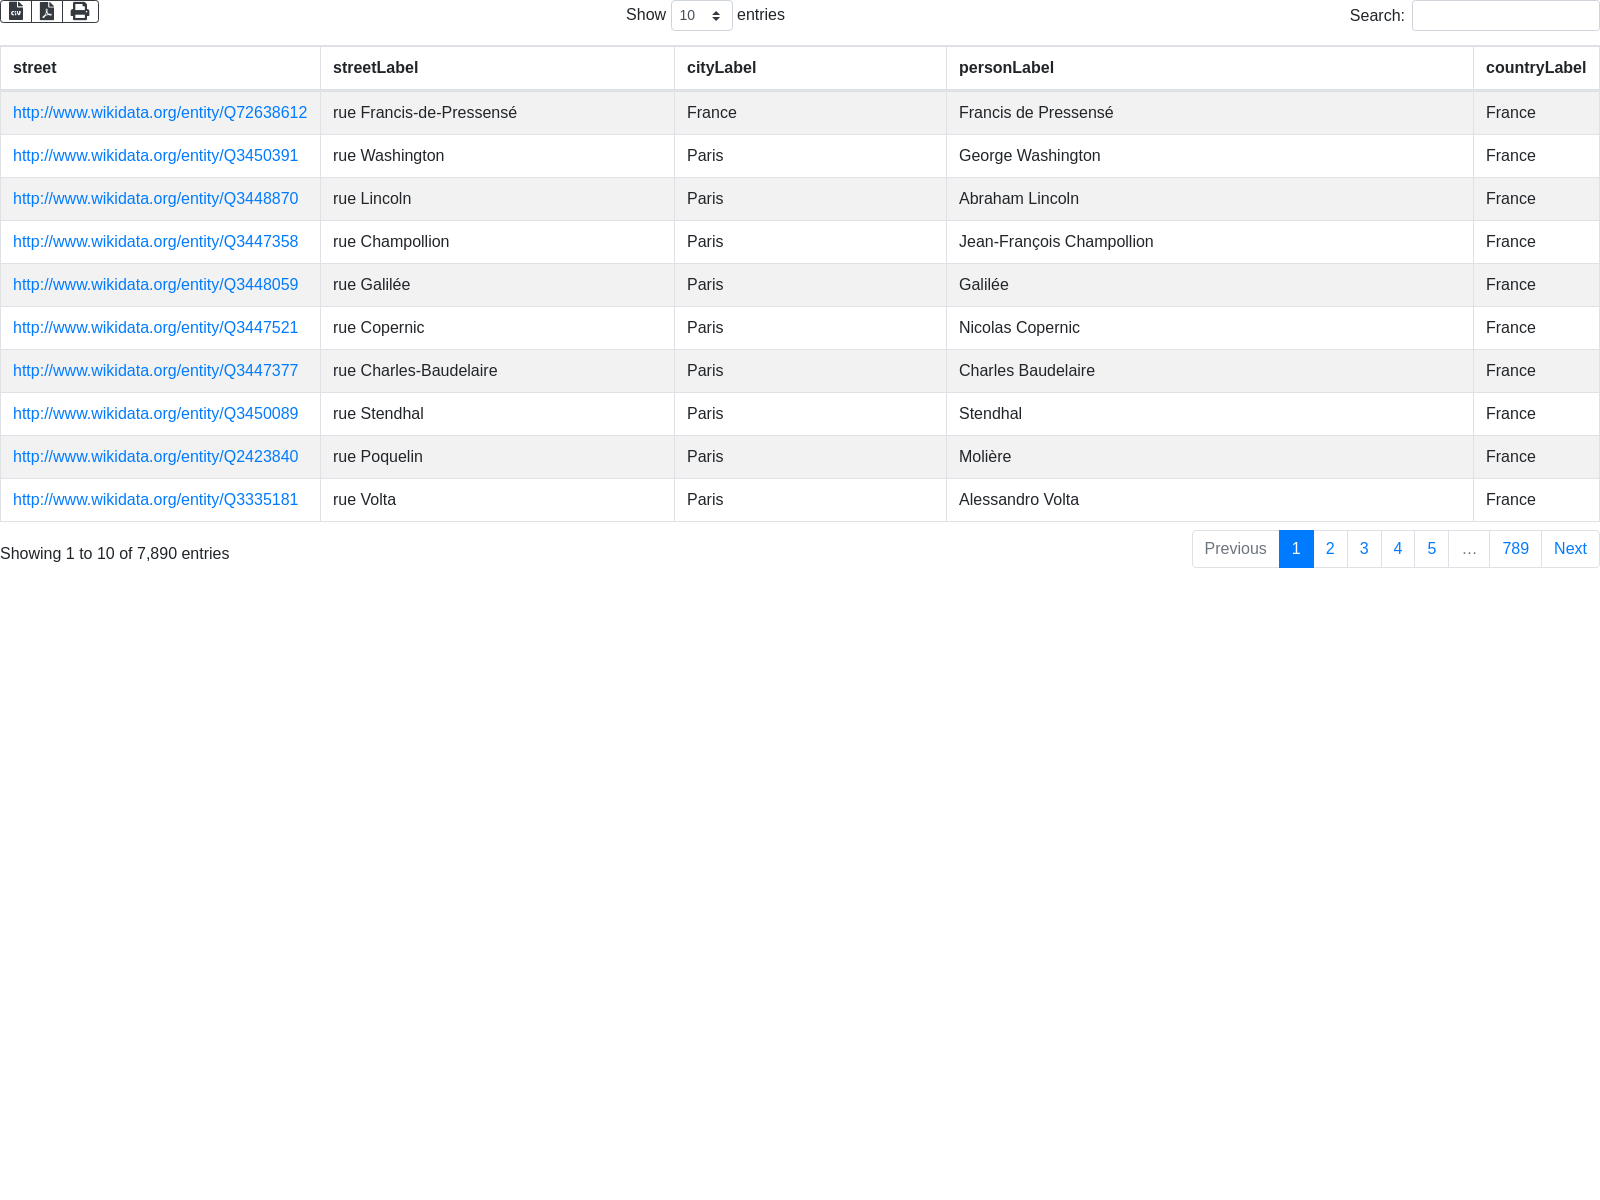Viewport: 1600px width, 1200px height.
Task: Click the Next pagination button
Action: pos(1570,549)
